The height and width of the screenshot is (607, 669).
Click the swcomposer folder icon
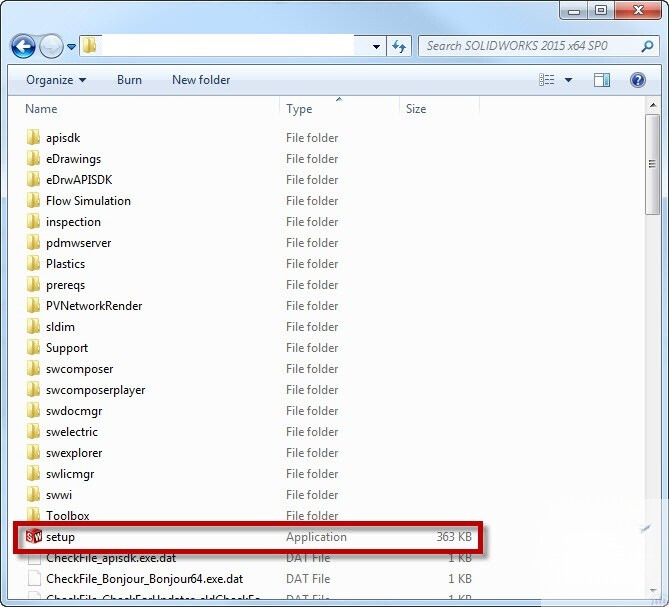click(x=33, y=368)
